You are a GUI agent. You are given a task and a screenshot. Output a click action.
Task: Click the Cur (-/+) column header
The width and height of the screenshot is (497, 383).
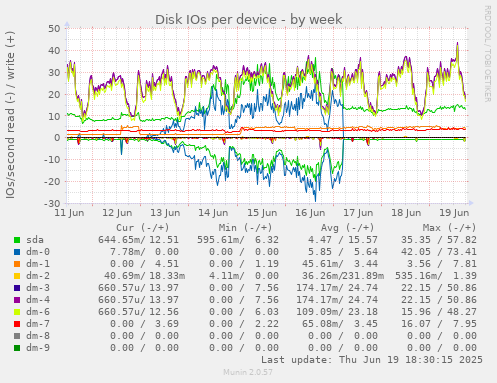pos(143,228)
